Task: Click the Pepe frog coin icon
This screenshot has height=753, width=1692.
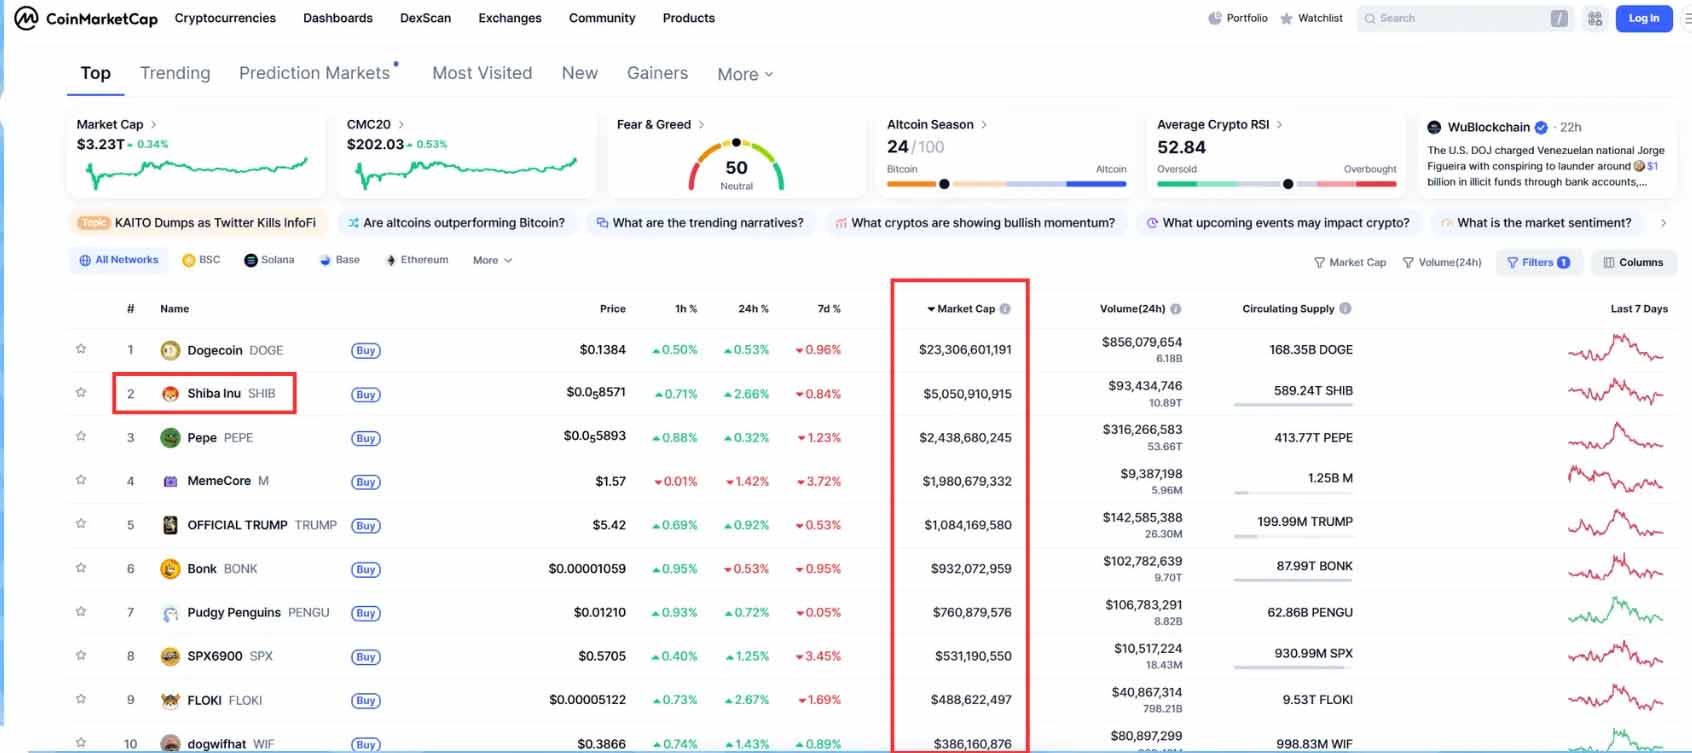Action: (170, 438)
